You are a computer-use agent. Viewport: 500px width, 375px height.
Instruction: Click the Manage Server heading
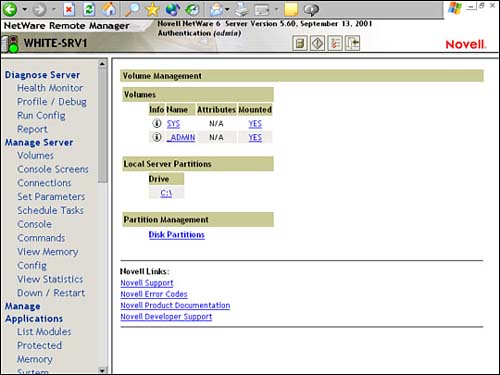39,142
